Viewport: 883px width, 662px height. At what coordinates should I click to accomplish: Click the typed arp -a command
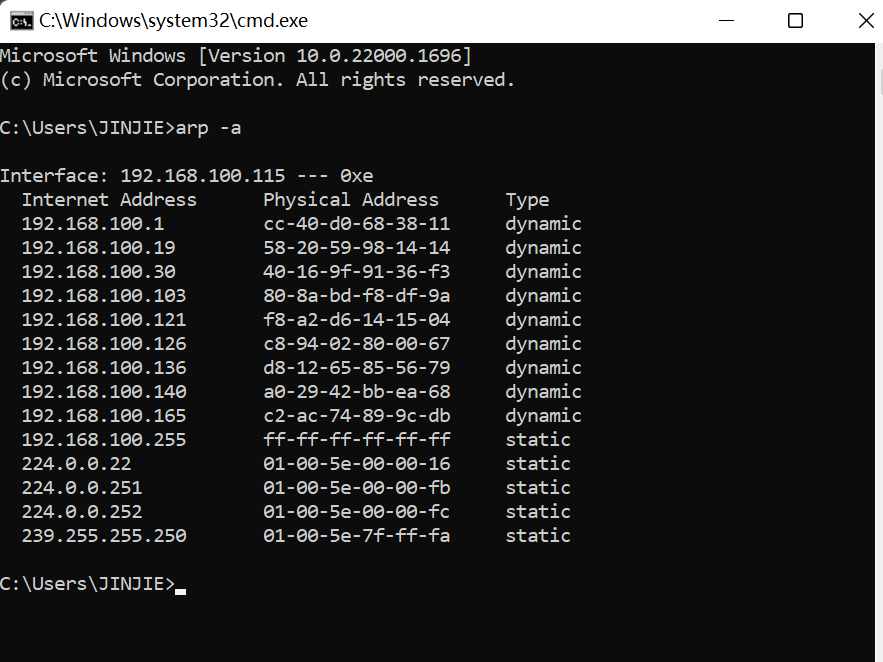pyautogui.click(x=208, y=128)
